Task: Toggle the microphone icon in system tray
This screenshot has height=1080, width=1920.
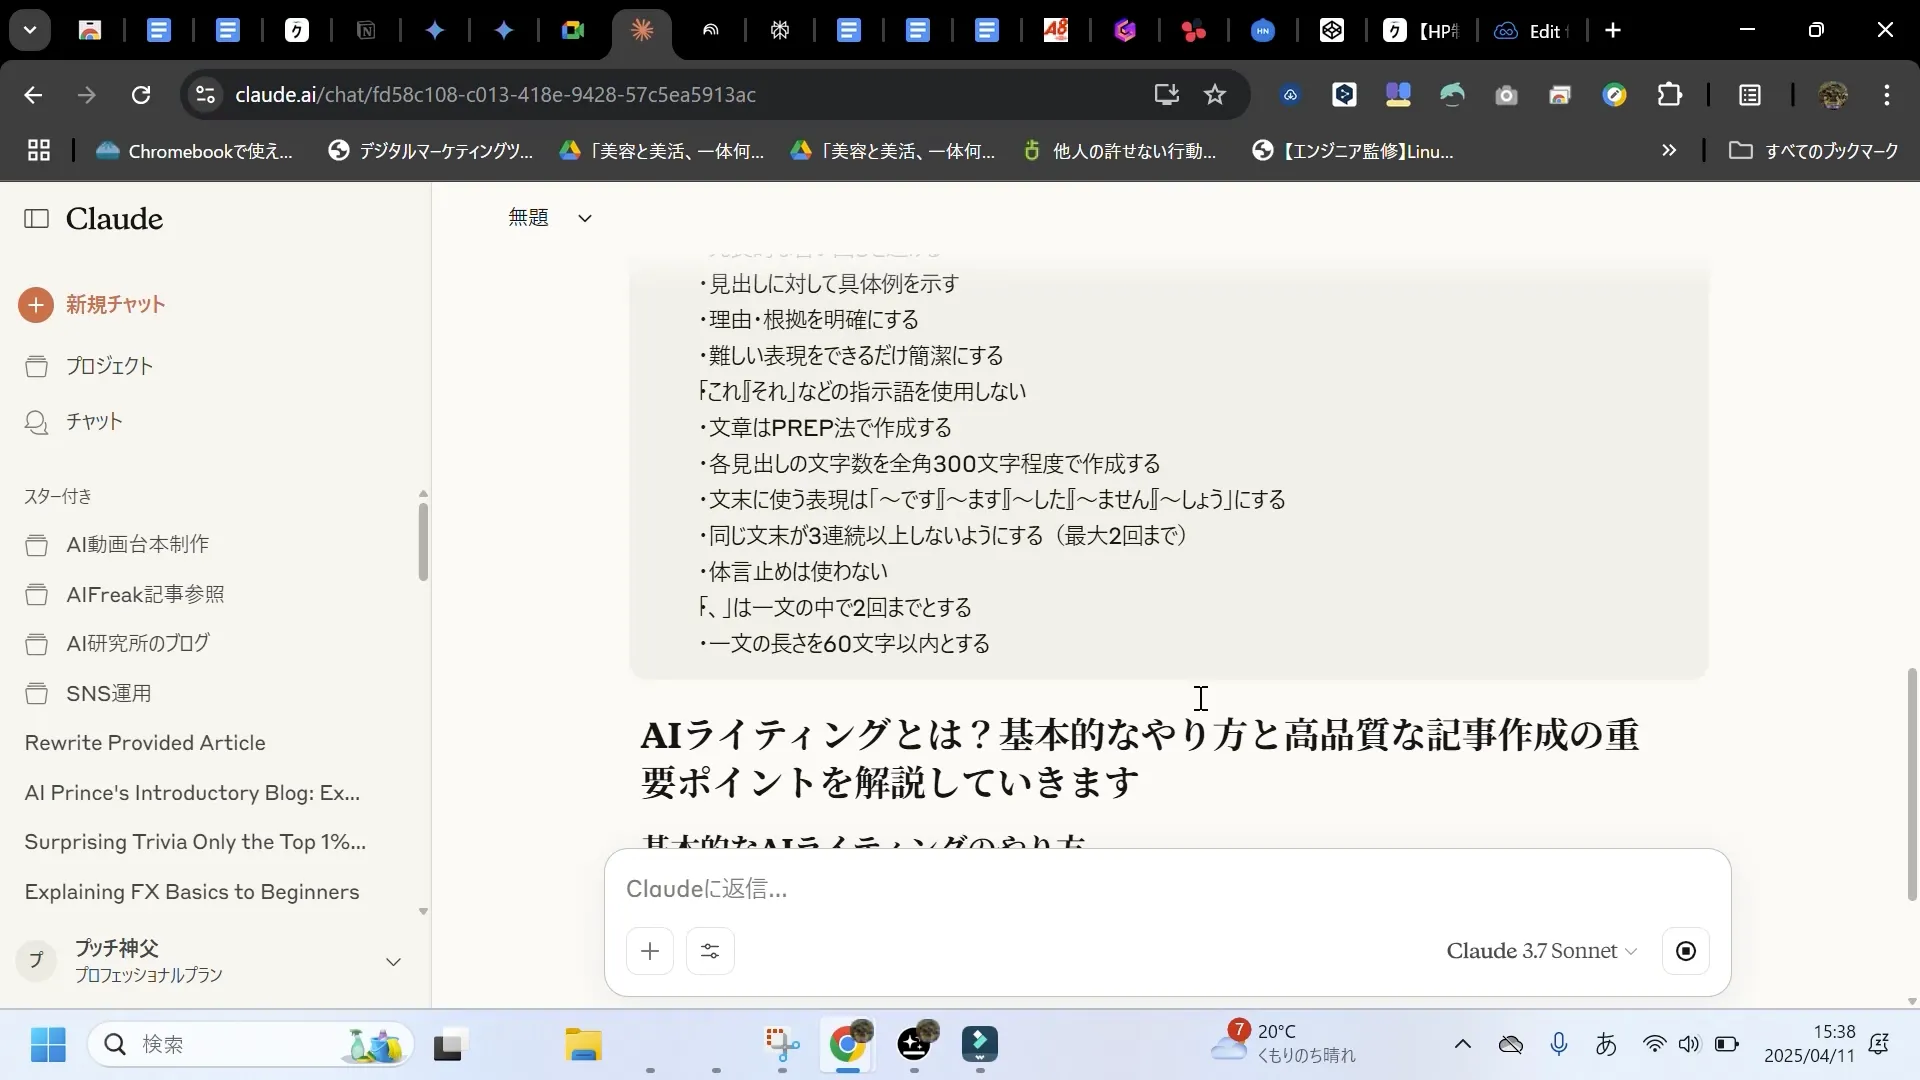Action: tap(1560, 1044)
